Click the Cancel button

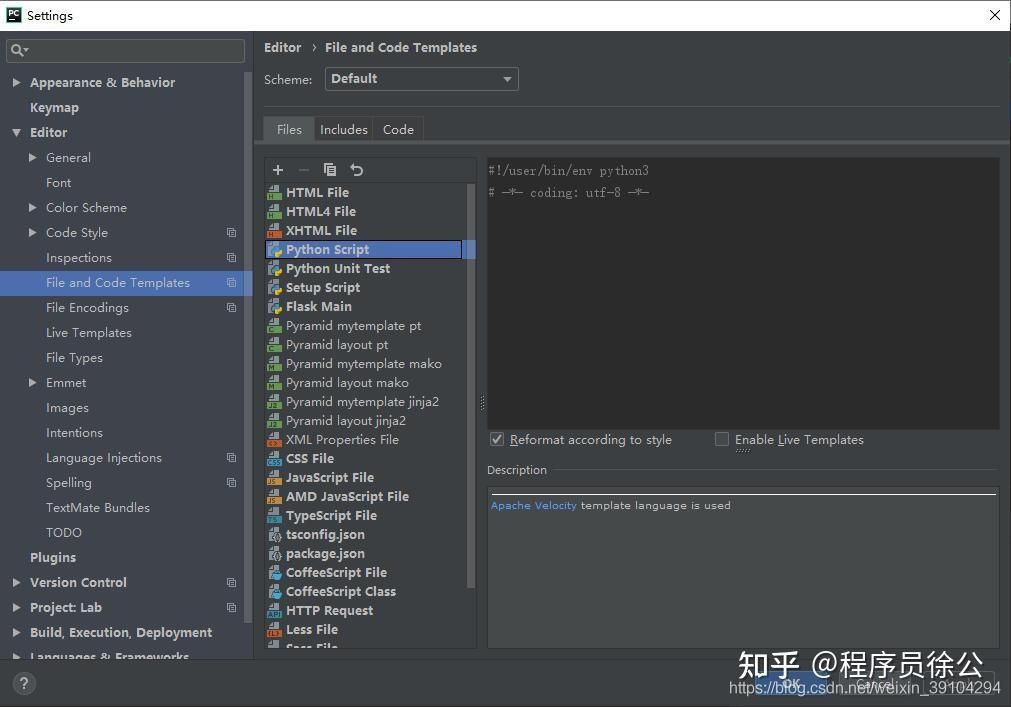point(877,684)
